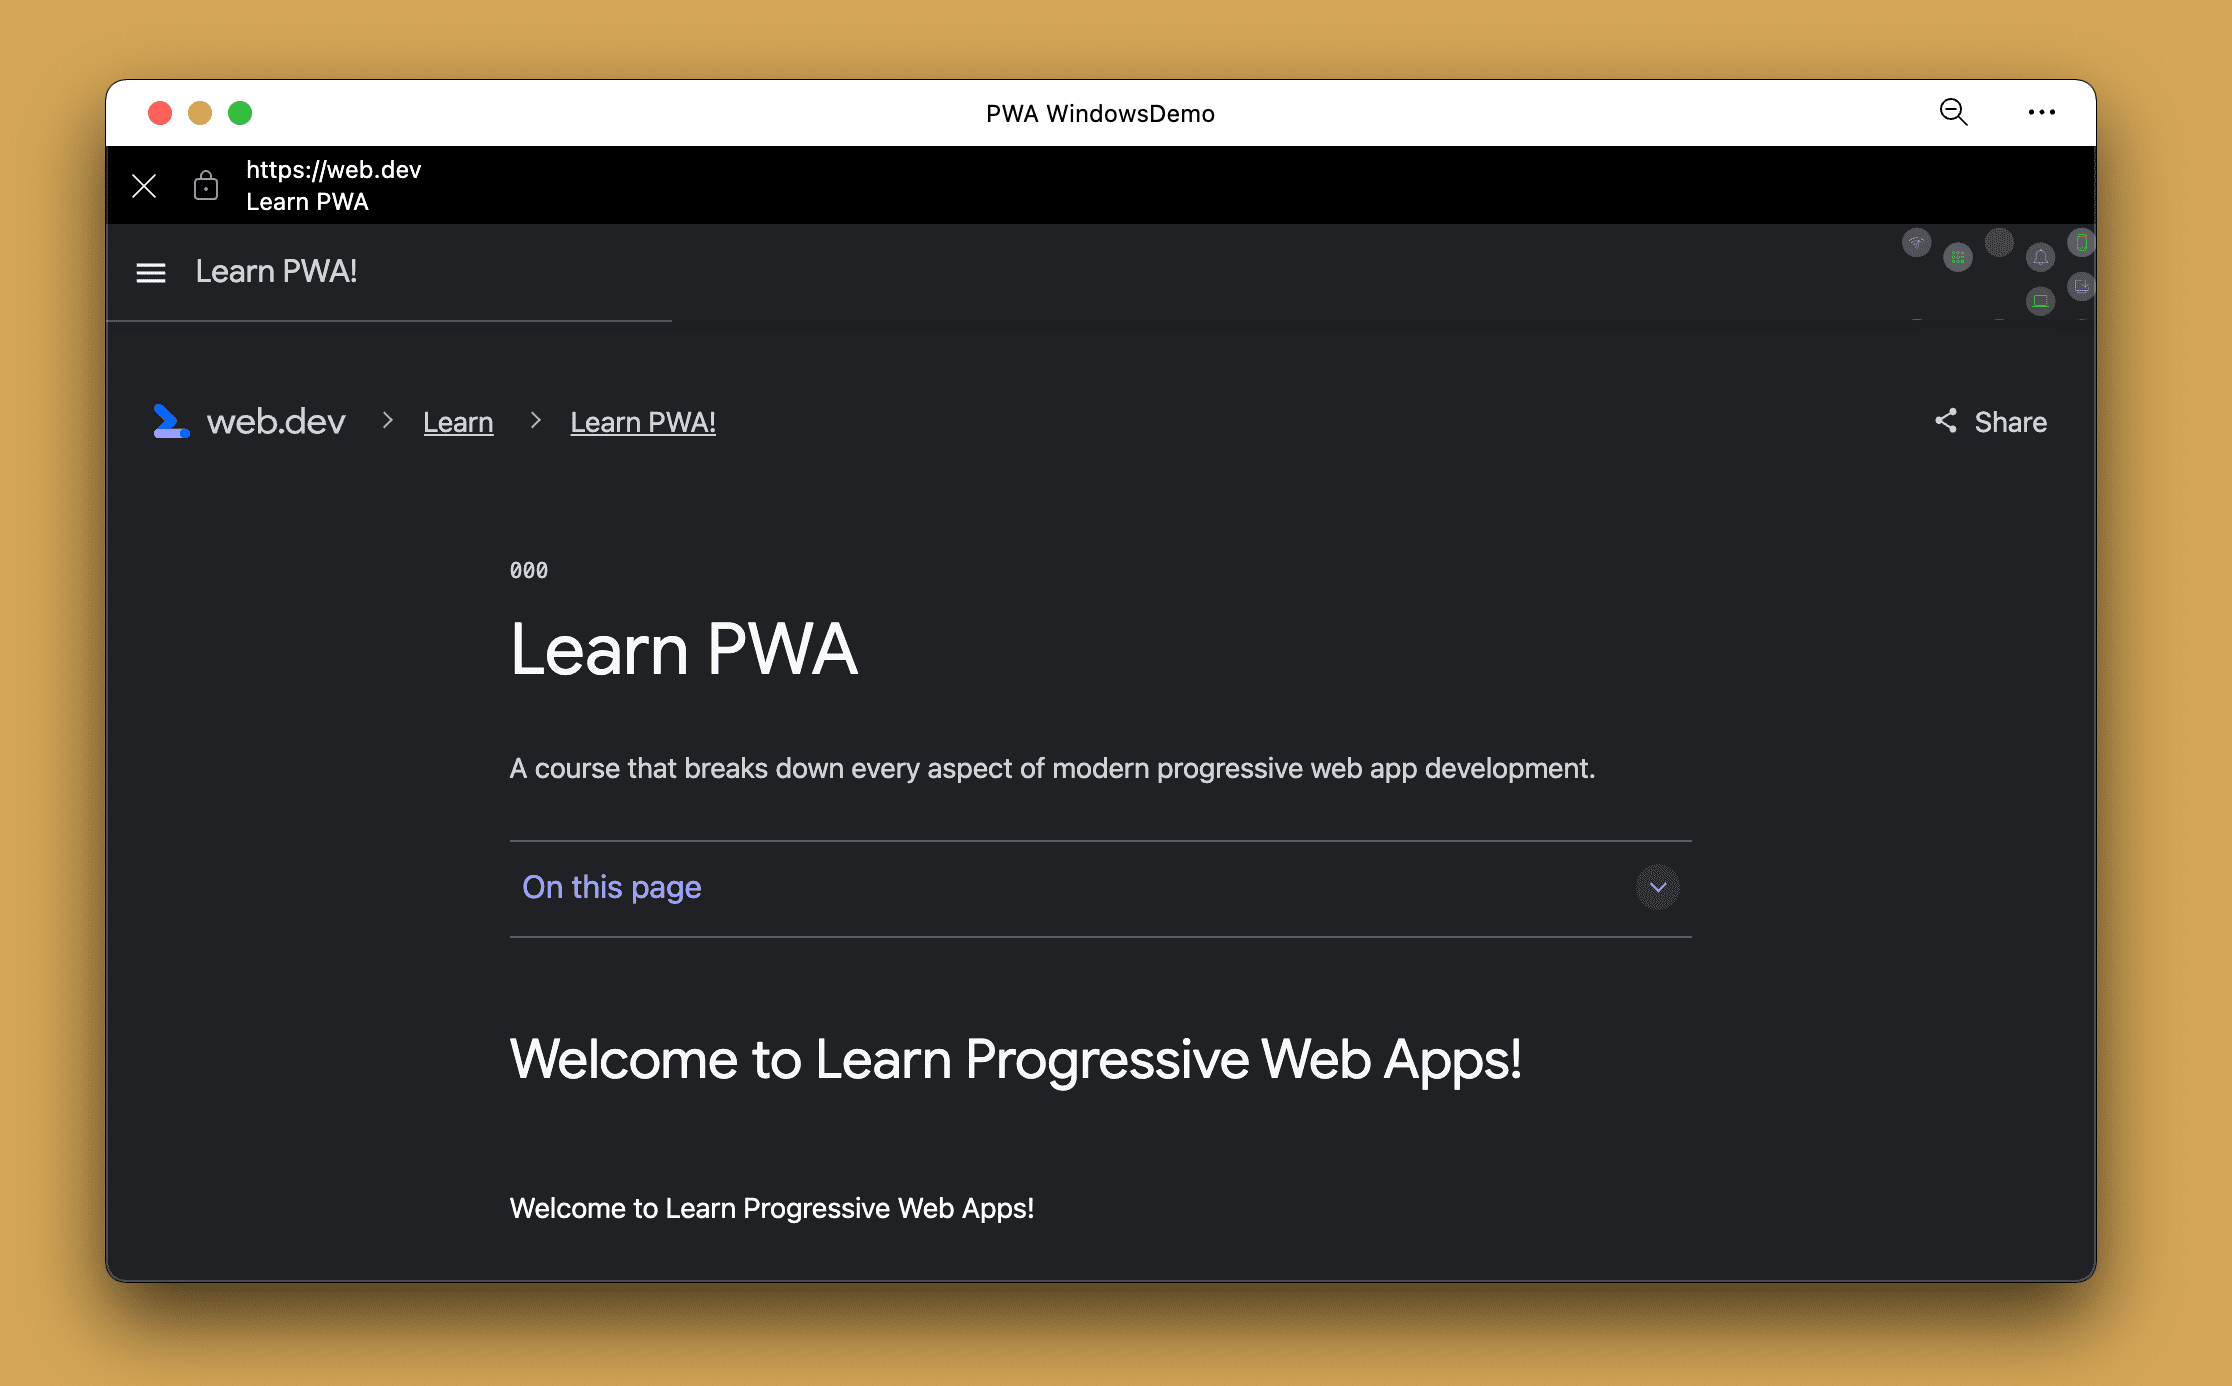
Task: Select the Learn PWA! menu tab
Action: [x=275, y=270]
